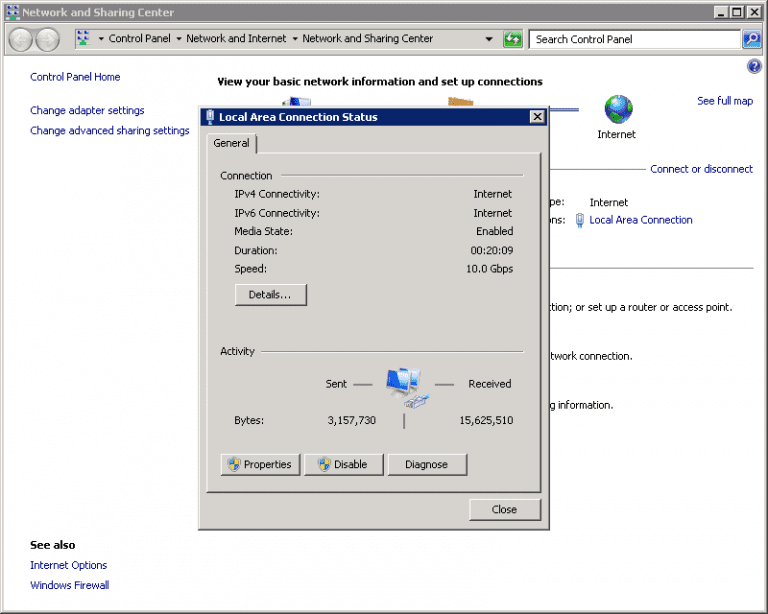Click into the Search Control Panel field
This screenshot has height=614, width=768.
(x=634, y=39)
